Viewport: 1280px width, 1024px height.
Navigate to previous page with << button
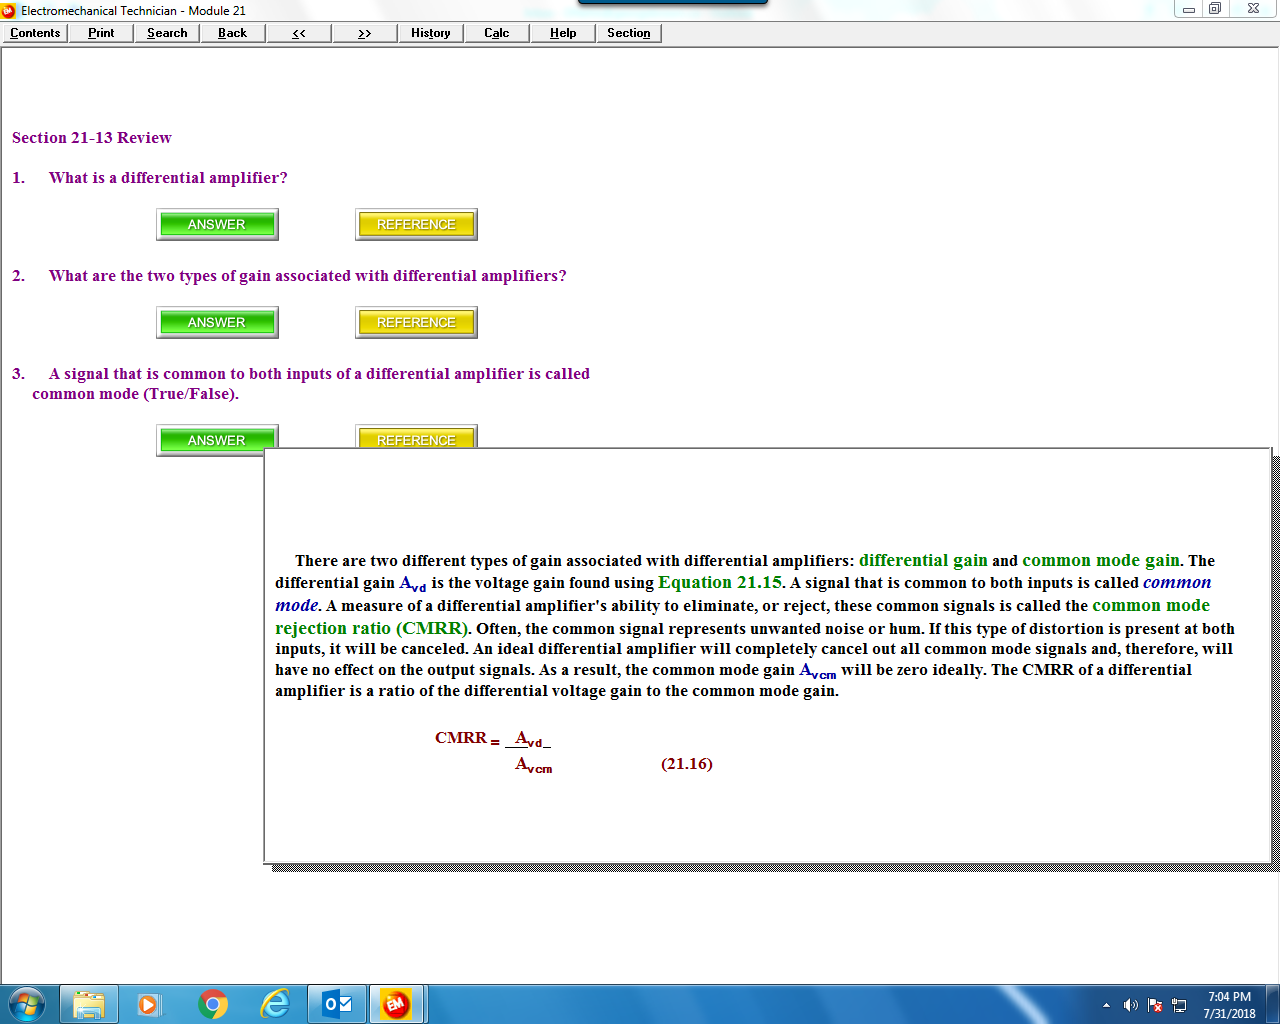[298, 33]
